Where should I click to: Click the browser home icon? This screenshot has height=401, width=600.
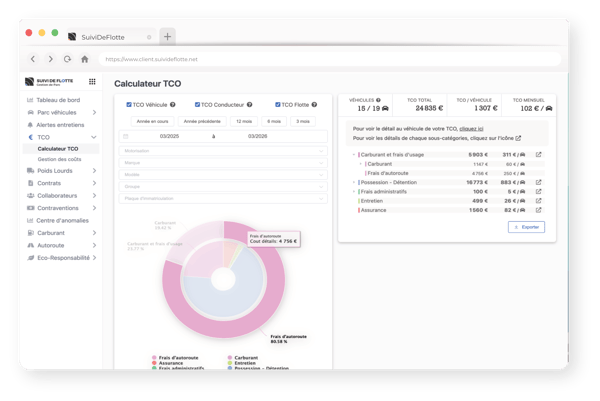tap(85, 59)
